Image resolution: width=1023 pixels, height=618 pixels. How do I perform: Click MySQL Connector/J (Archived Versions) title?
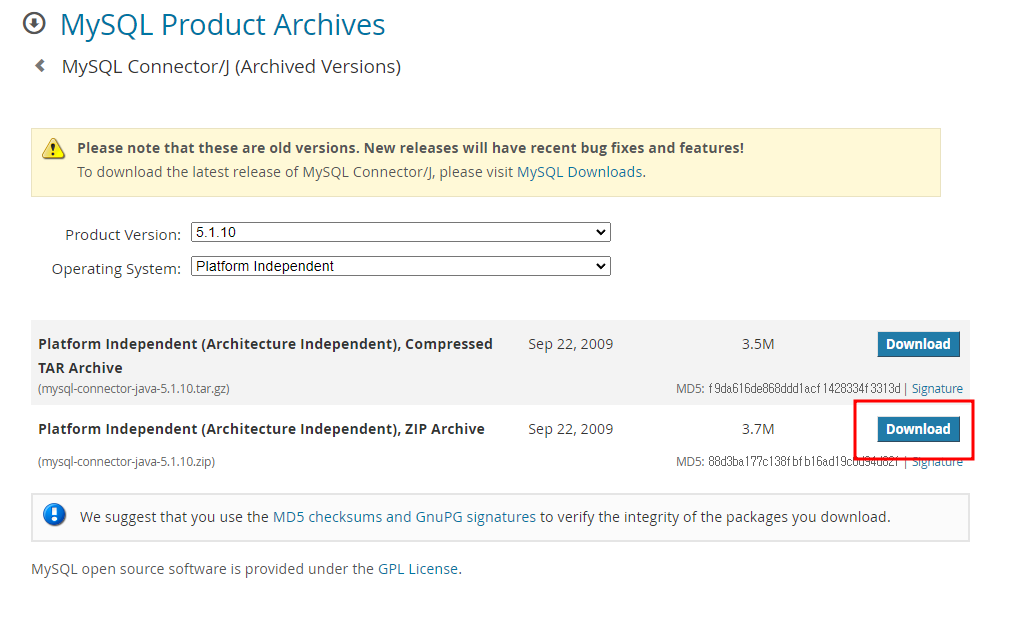(231, 67)
